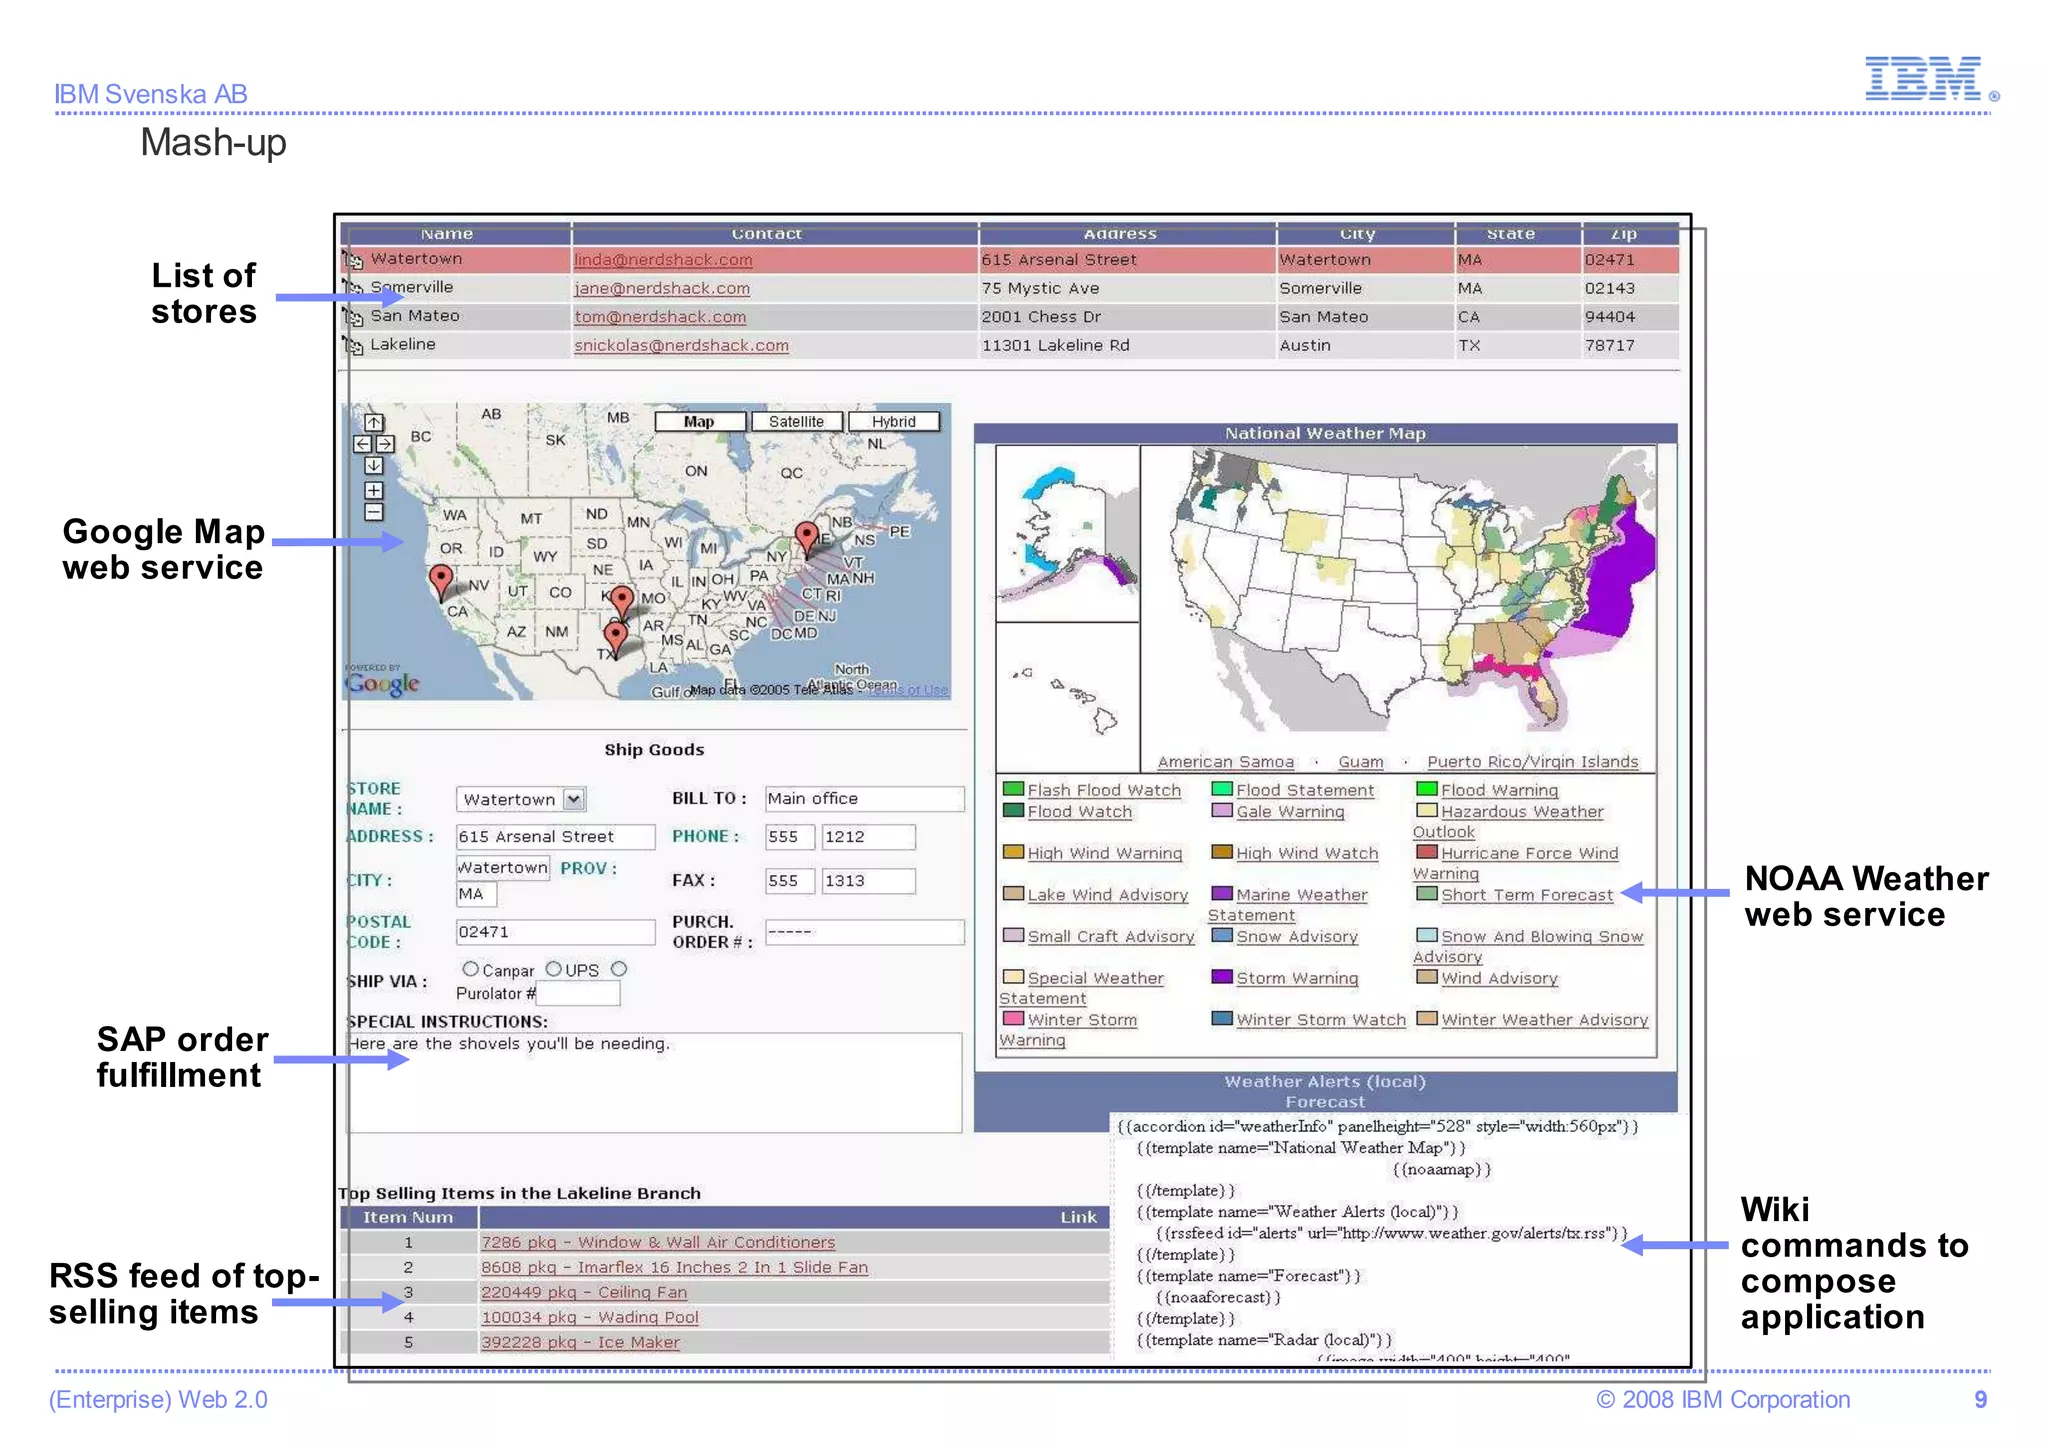The width and height of the screenshot is (2048, 1447).
Task: Open linda@nerdshack.com email link
Action: tap(663, 260)
